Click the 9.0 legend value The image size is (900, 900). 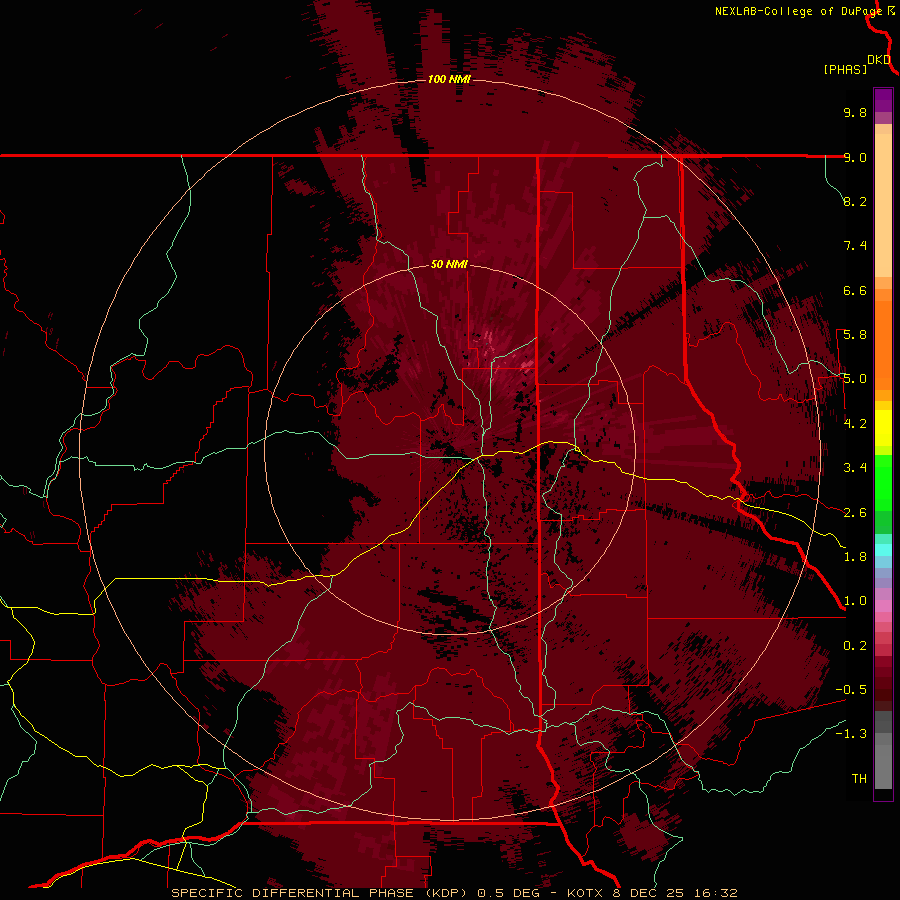point(855,157)
